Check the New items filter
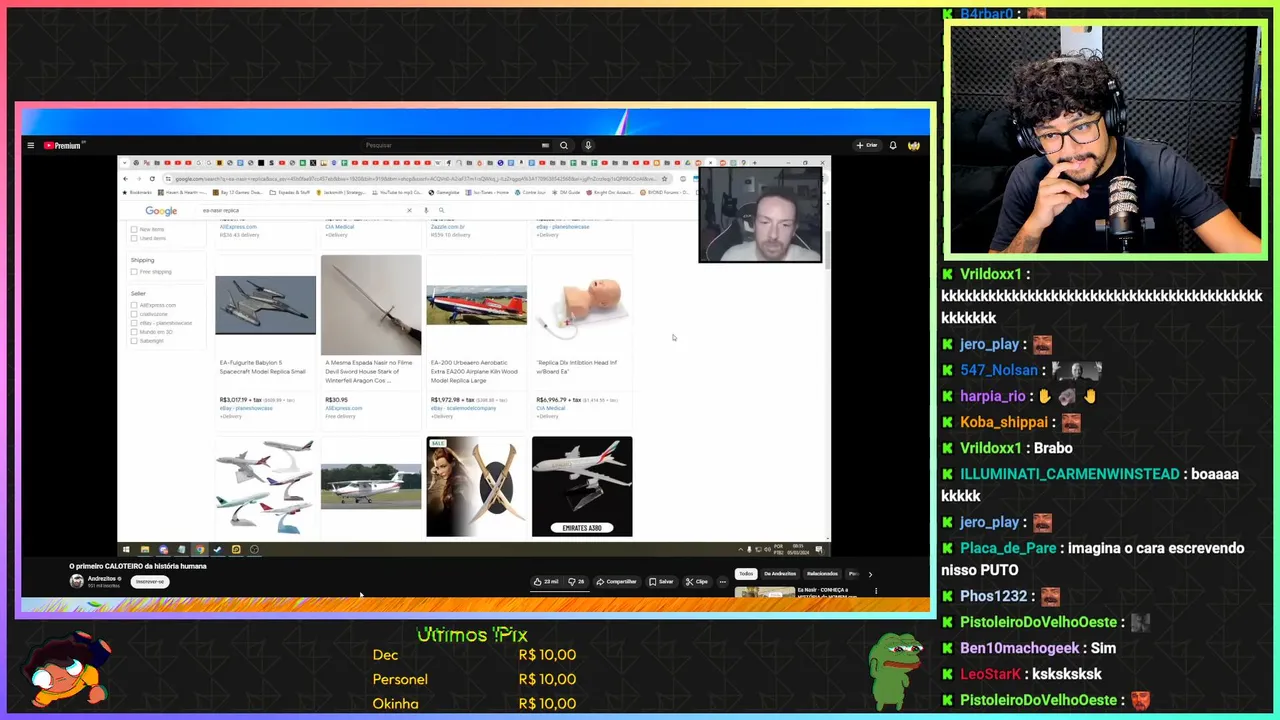This screenshot has width=1280, height=720. click(x=134, y=229)
